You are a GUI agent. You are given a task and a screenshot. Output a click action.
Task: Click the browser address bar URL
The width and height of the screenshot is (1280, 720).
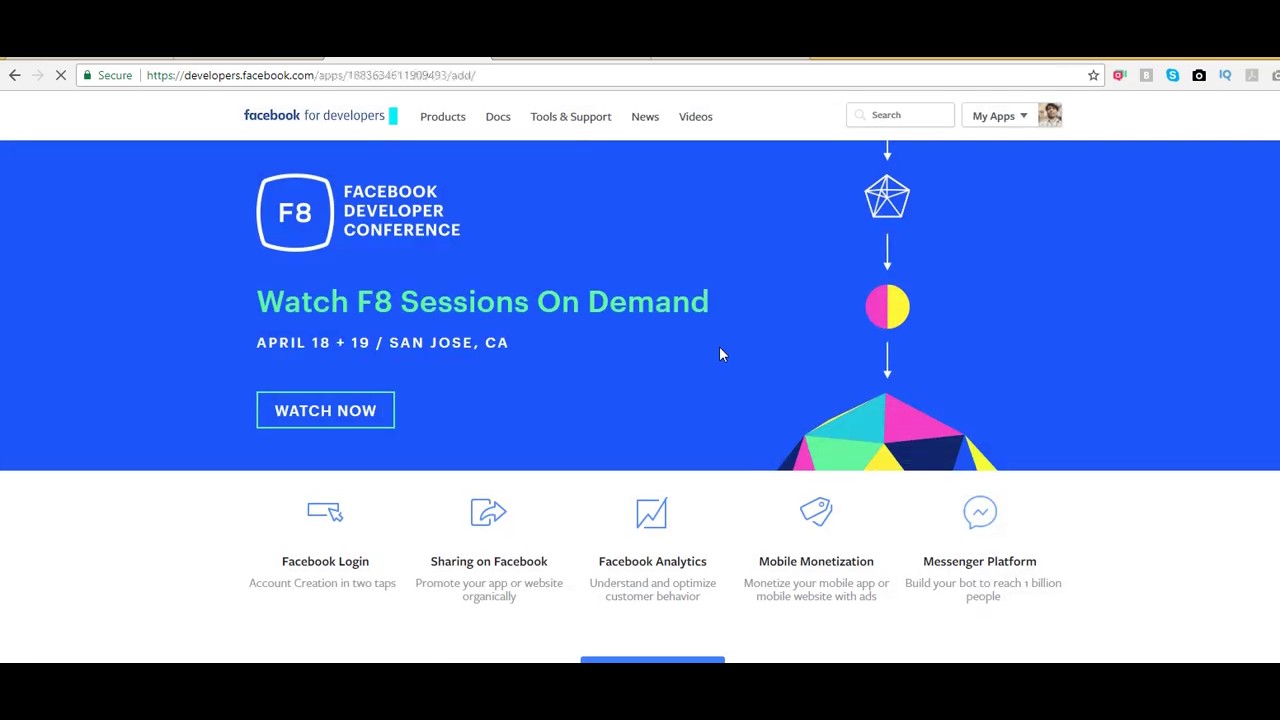click(311, 75)
